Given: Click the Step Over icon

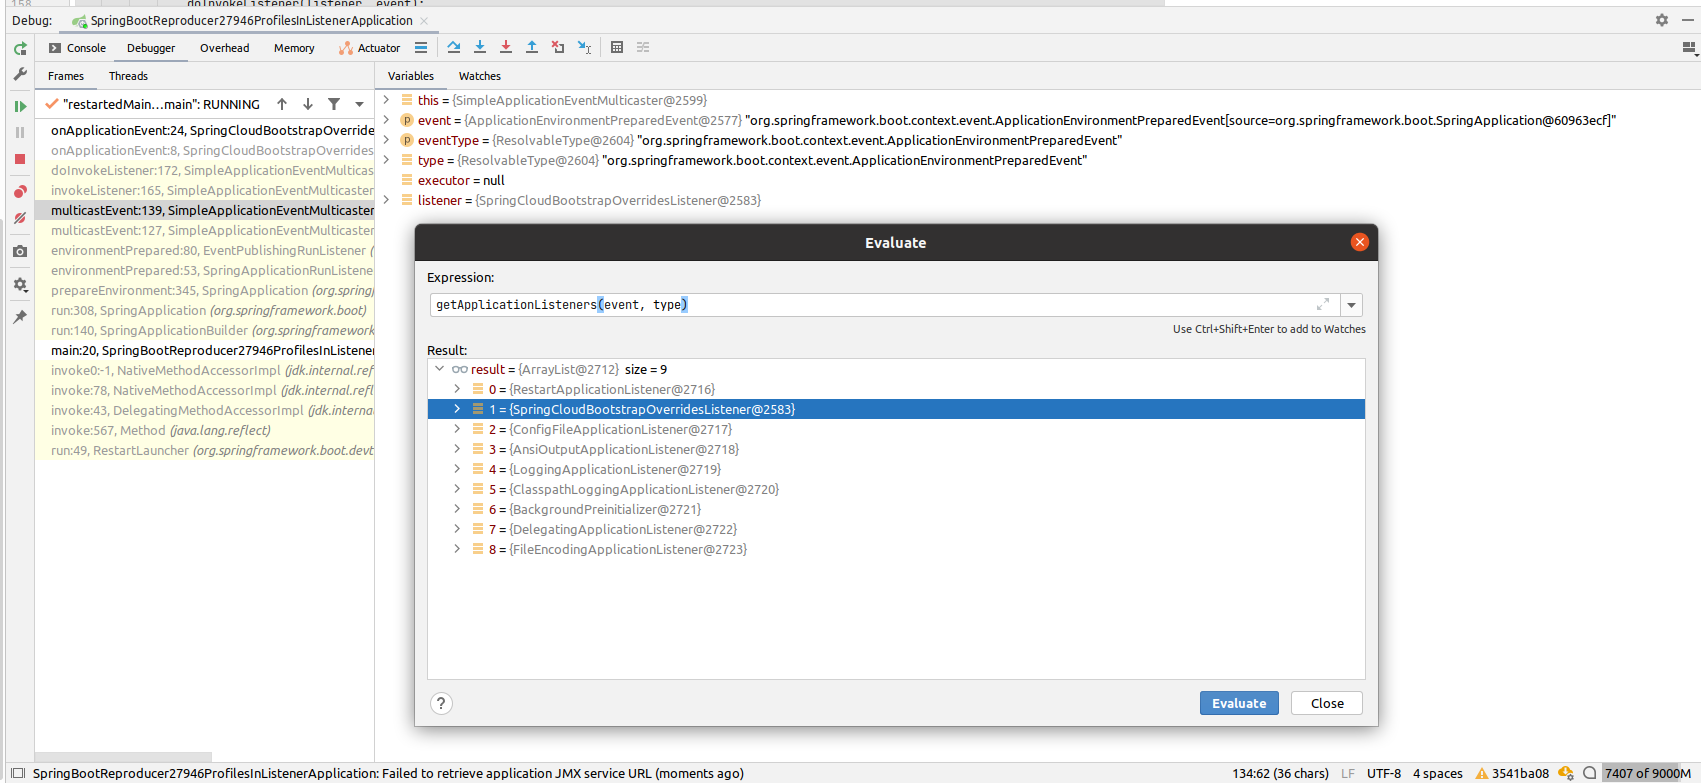Looking at the screenshot, I should (454, 47).
